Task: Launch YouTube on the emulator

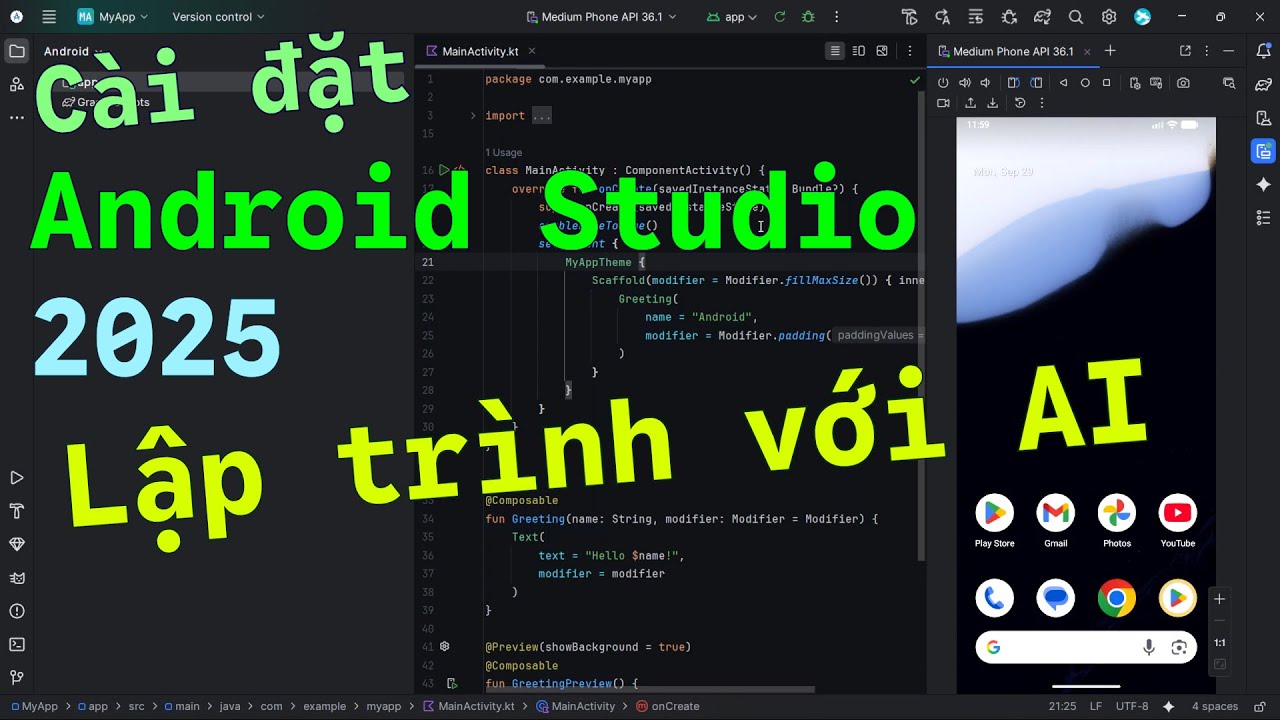Action: click(1178, 521)
